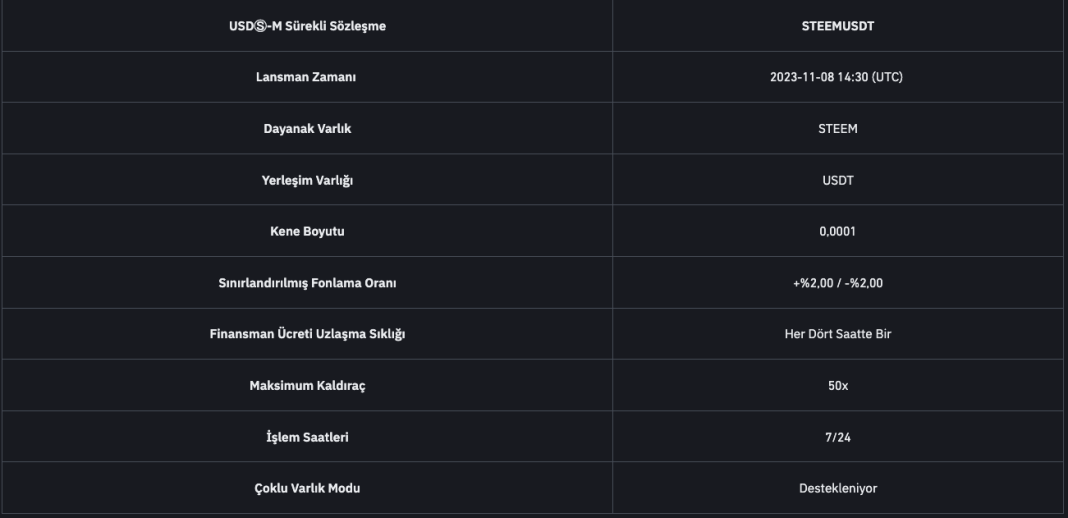Click the 'Lansman Zamanı' label
Screen dimensions: 1068x518
pos(307,77)
